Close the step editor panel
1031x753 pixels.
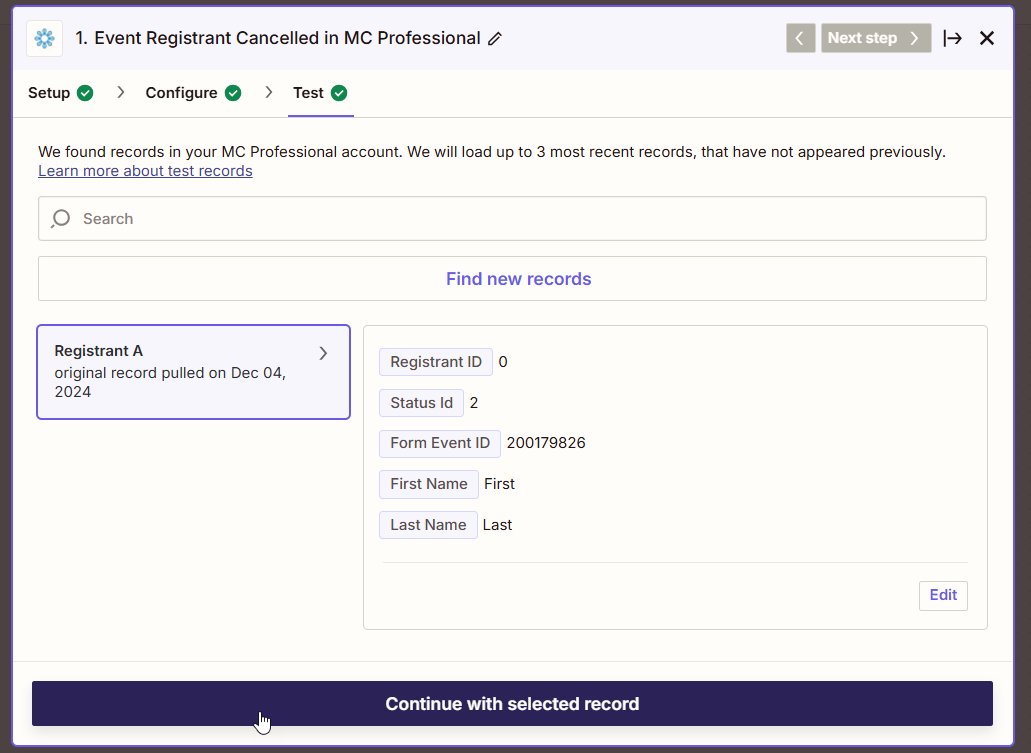coord(986,38)
